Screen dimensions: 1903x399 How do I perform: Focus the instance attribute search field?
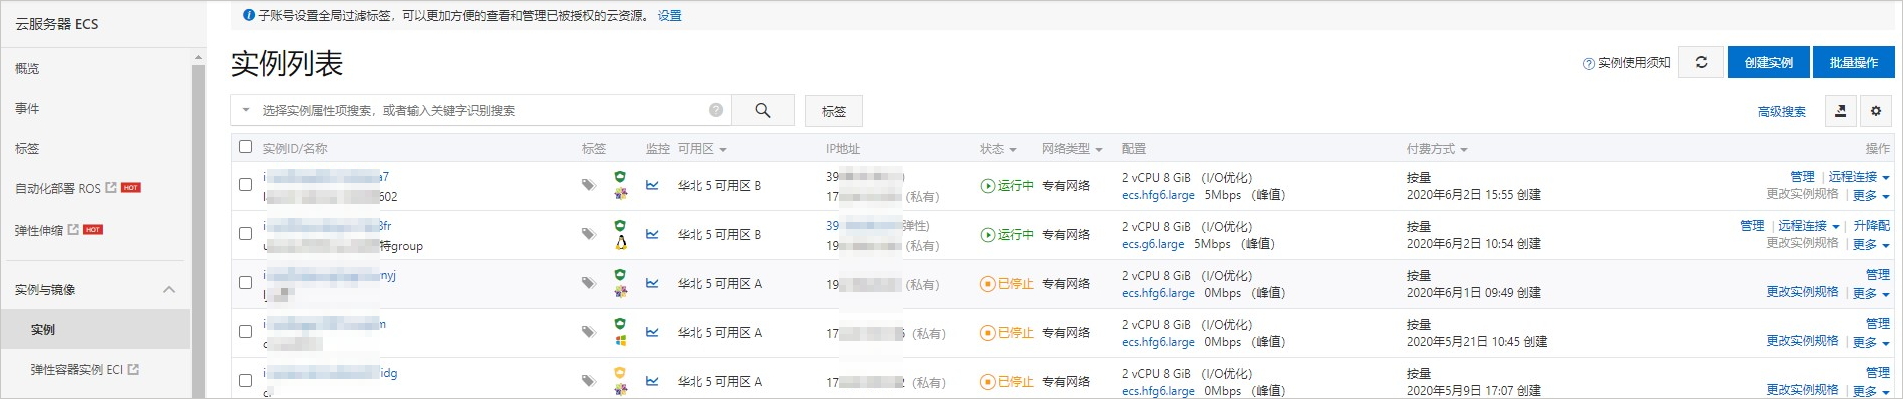tap(481, 110)
